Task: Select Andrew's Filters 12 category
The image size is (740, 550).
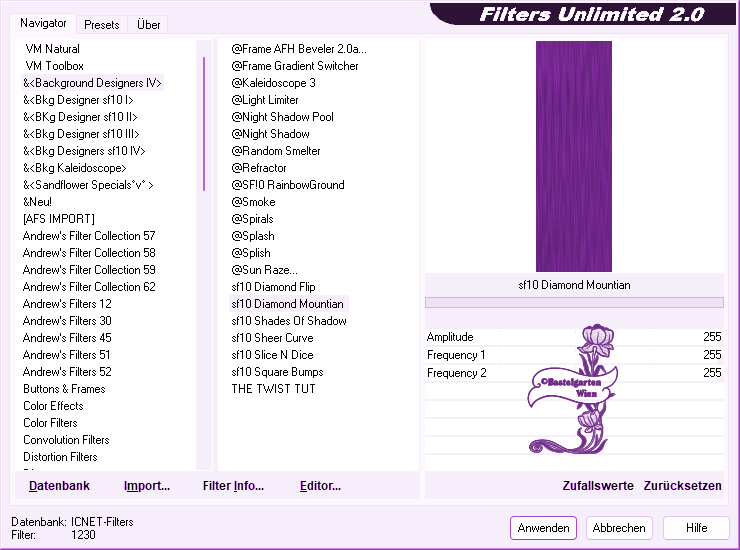Action: point(67,304)
